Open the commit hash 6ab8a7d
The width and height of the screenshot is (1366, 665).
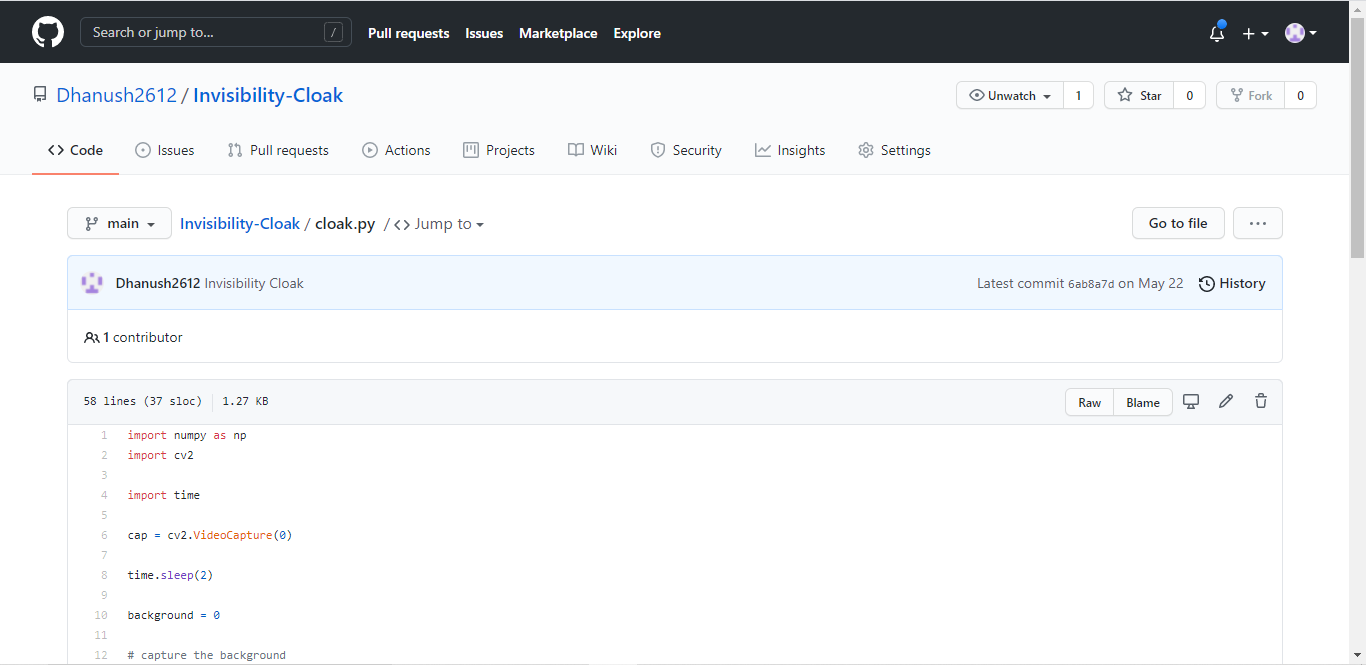click(1091, 284)
